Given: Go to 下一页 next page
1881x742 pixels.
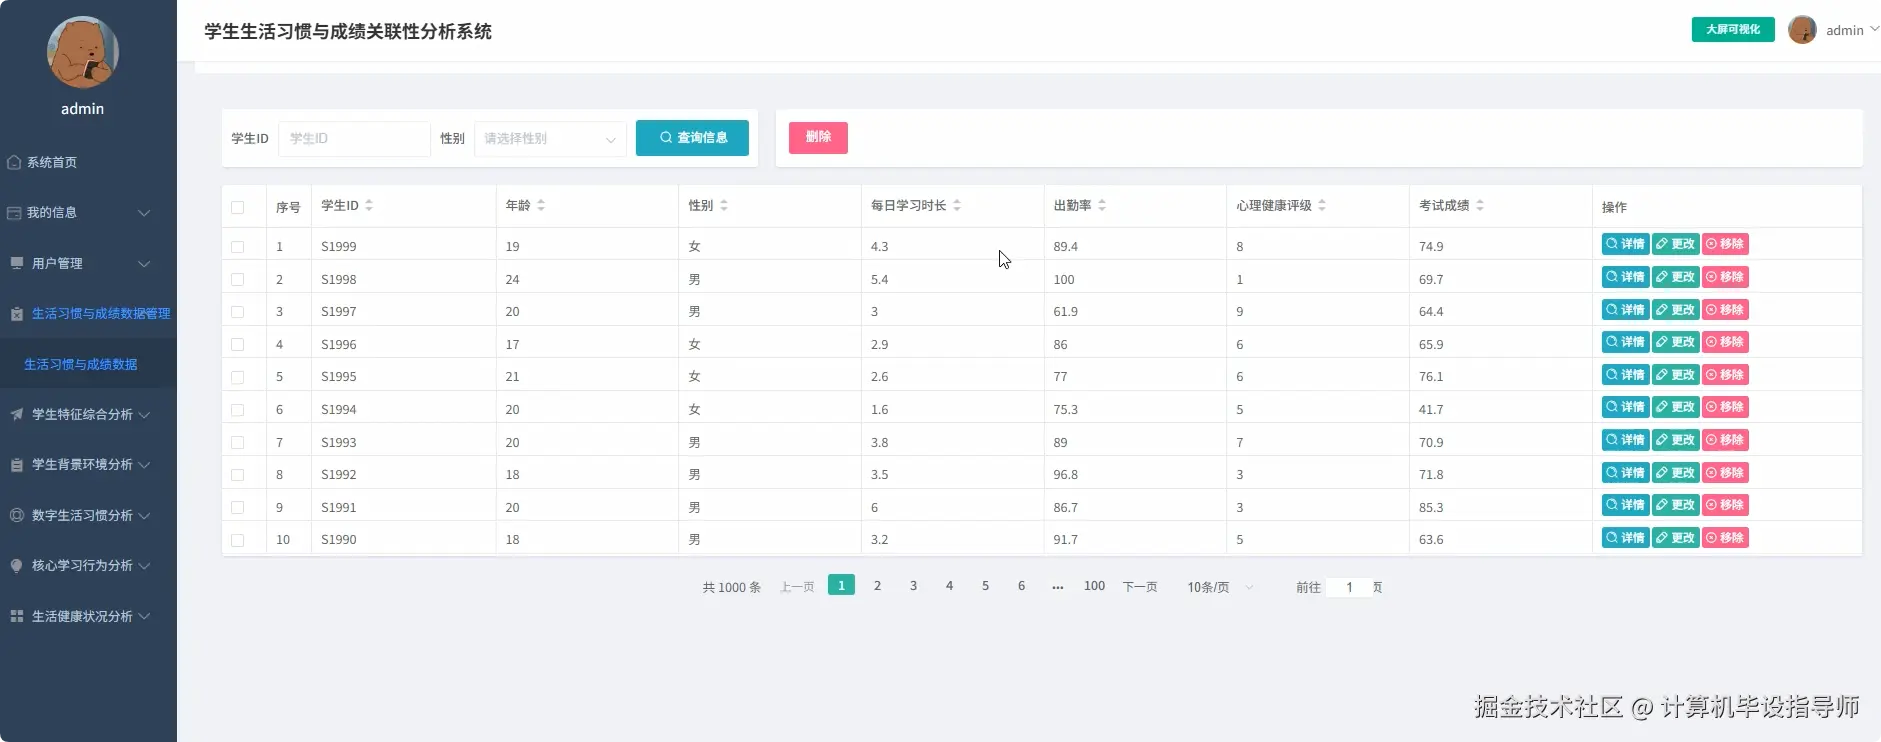Looking at the screenshot, I should pyautogui.click(x=1140, y=587).
